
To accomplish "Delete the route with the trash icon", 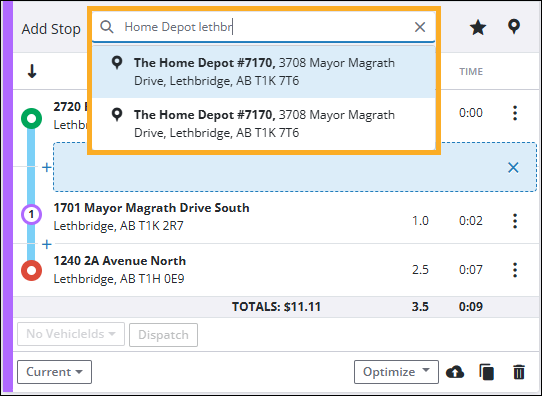I will tap(519, 372).
